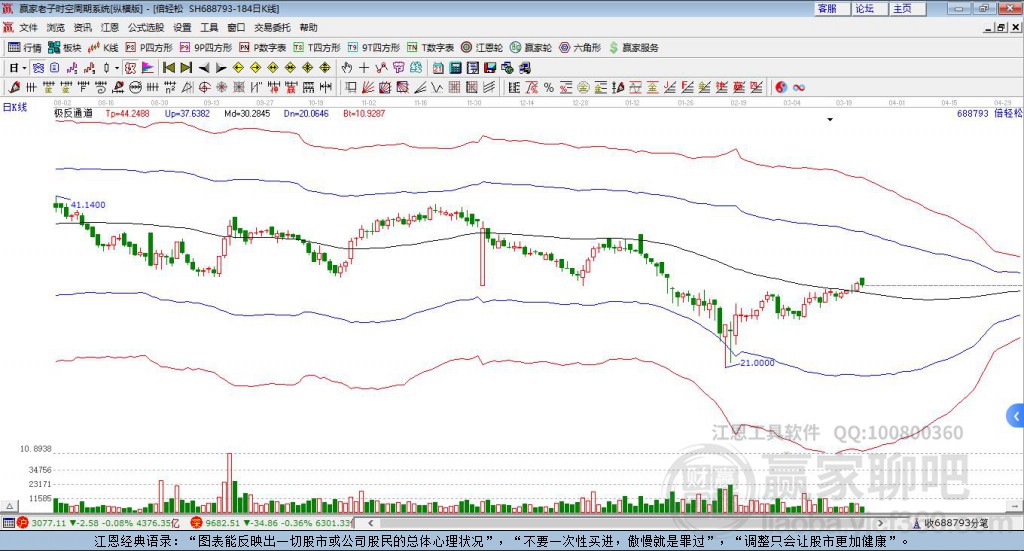Screen dimensions: 1024x551
Task: Open the 江恩 menu
Action: coord(110,27)
